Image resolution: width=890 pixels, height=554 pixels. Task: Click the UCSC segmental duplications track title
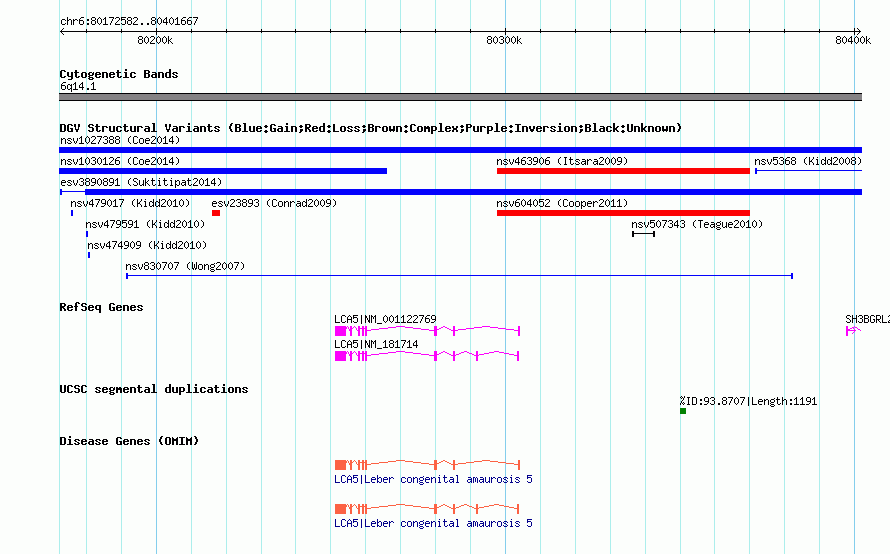154,389
